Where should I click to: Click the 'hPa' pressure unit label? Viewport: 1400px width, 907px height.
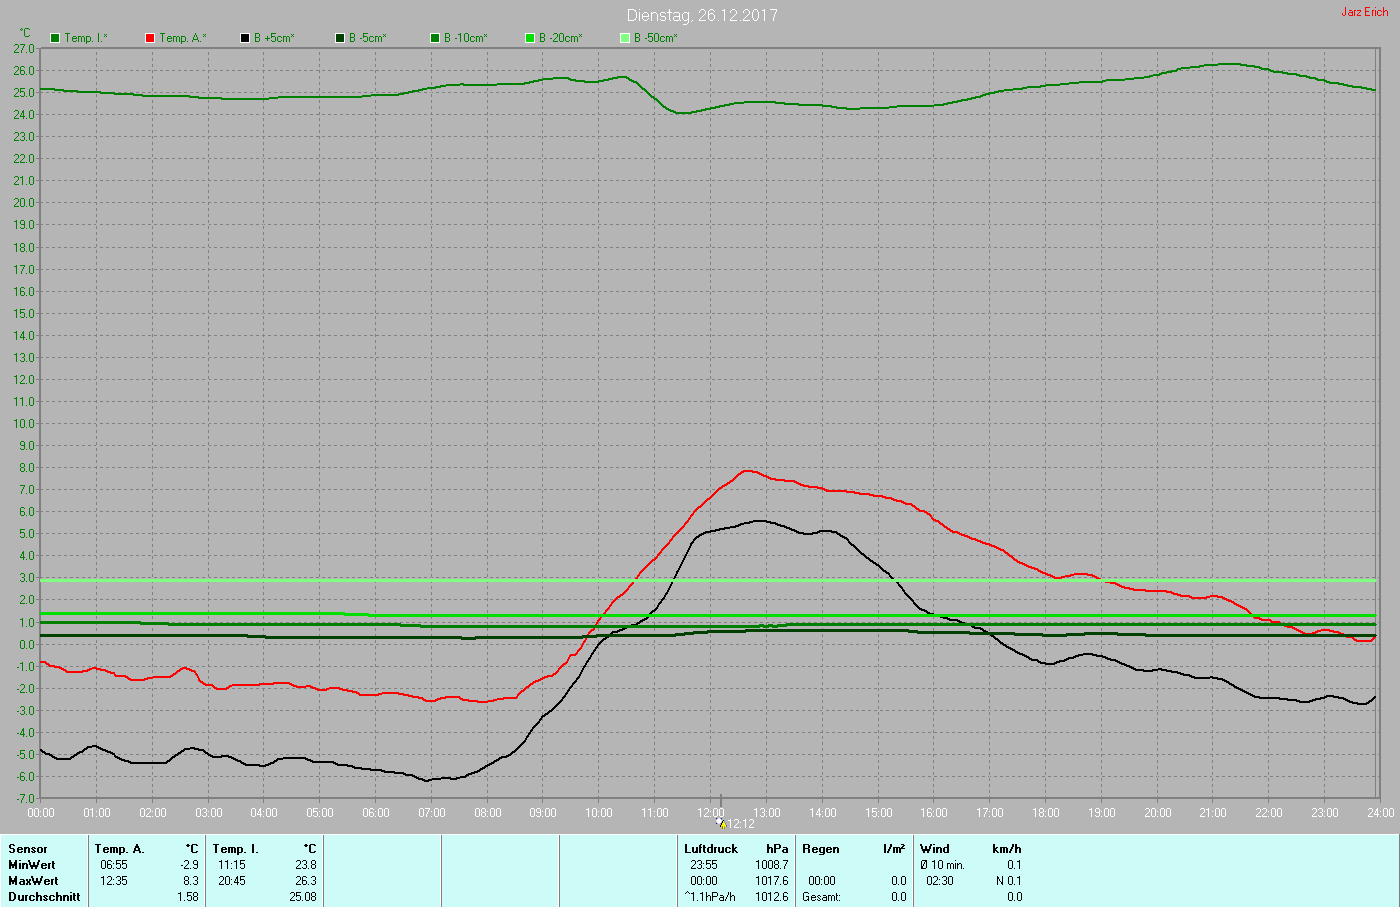click(777, 849)
